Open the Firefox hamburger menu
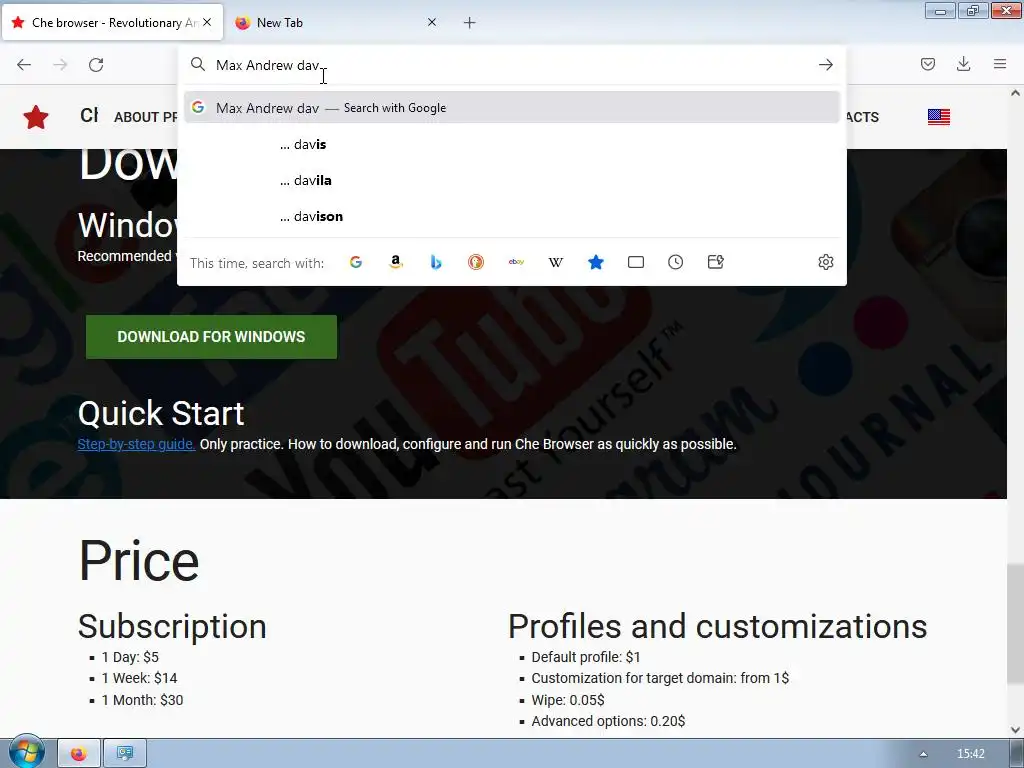Viewport: 1024px width, 768px height. pyautogui.click(x=1000, y=64)
